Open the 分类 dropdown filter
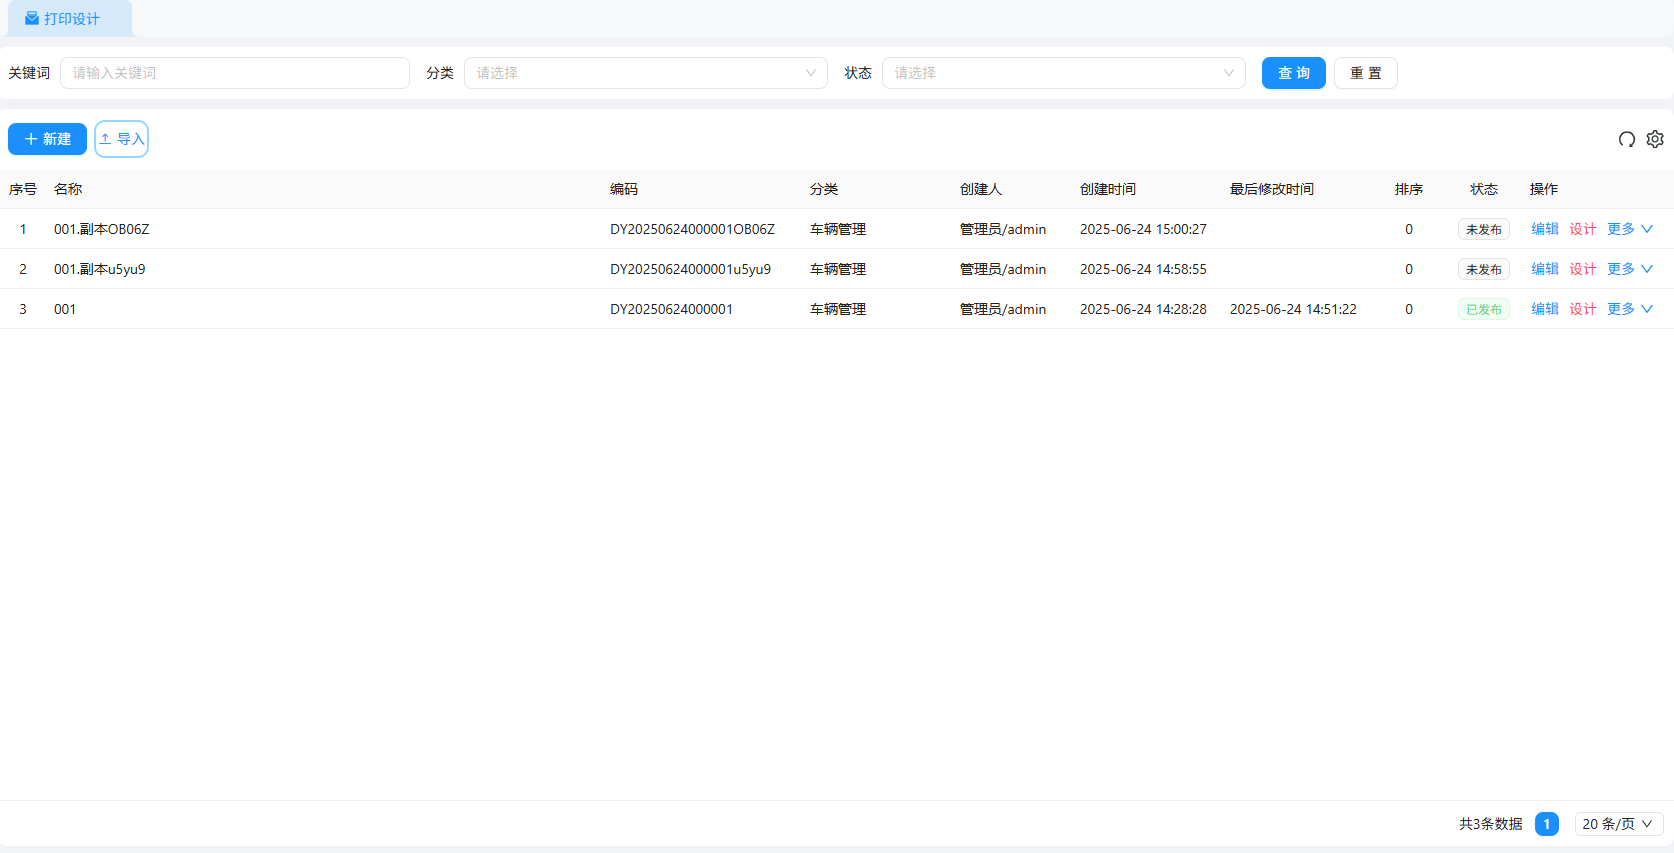Viewport: 1674px width, 853px height. [645, 73]
